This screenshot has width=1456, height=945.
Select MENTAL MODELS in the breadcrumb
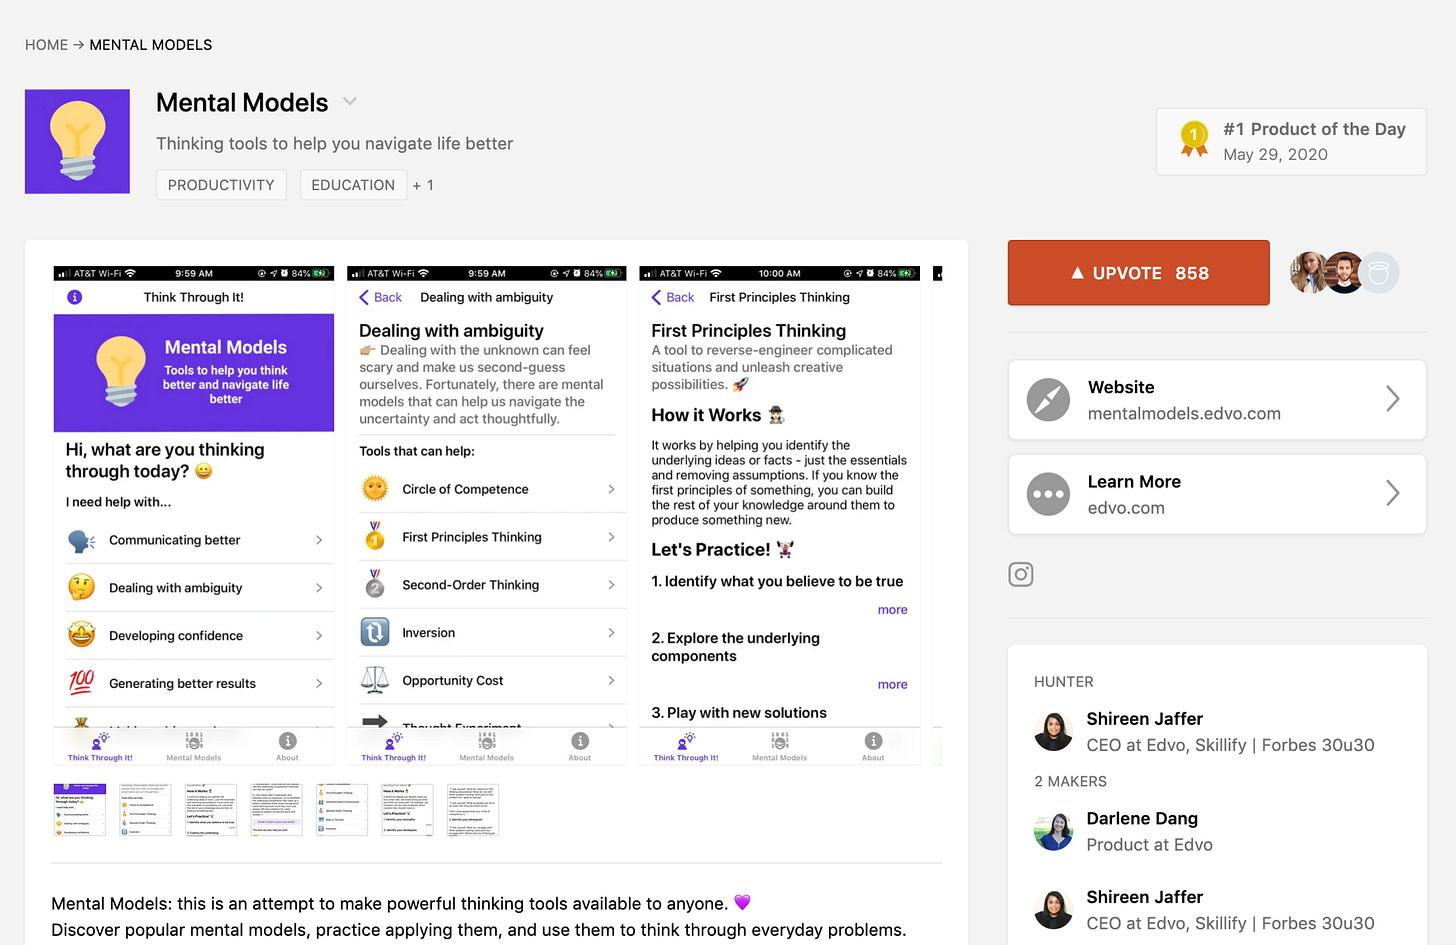pyautogui.click(x=151, y=45)
